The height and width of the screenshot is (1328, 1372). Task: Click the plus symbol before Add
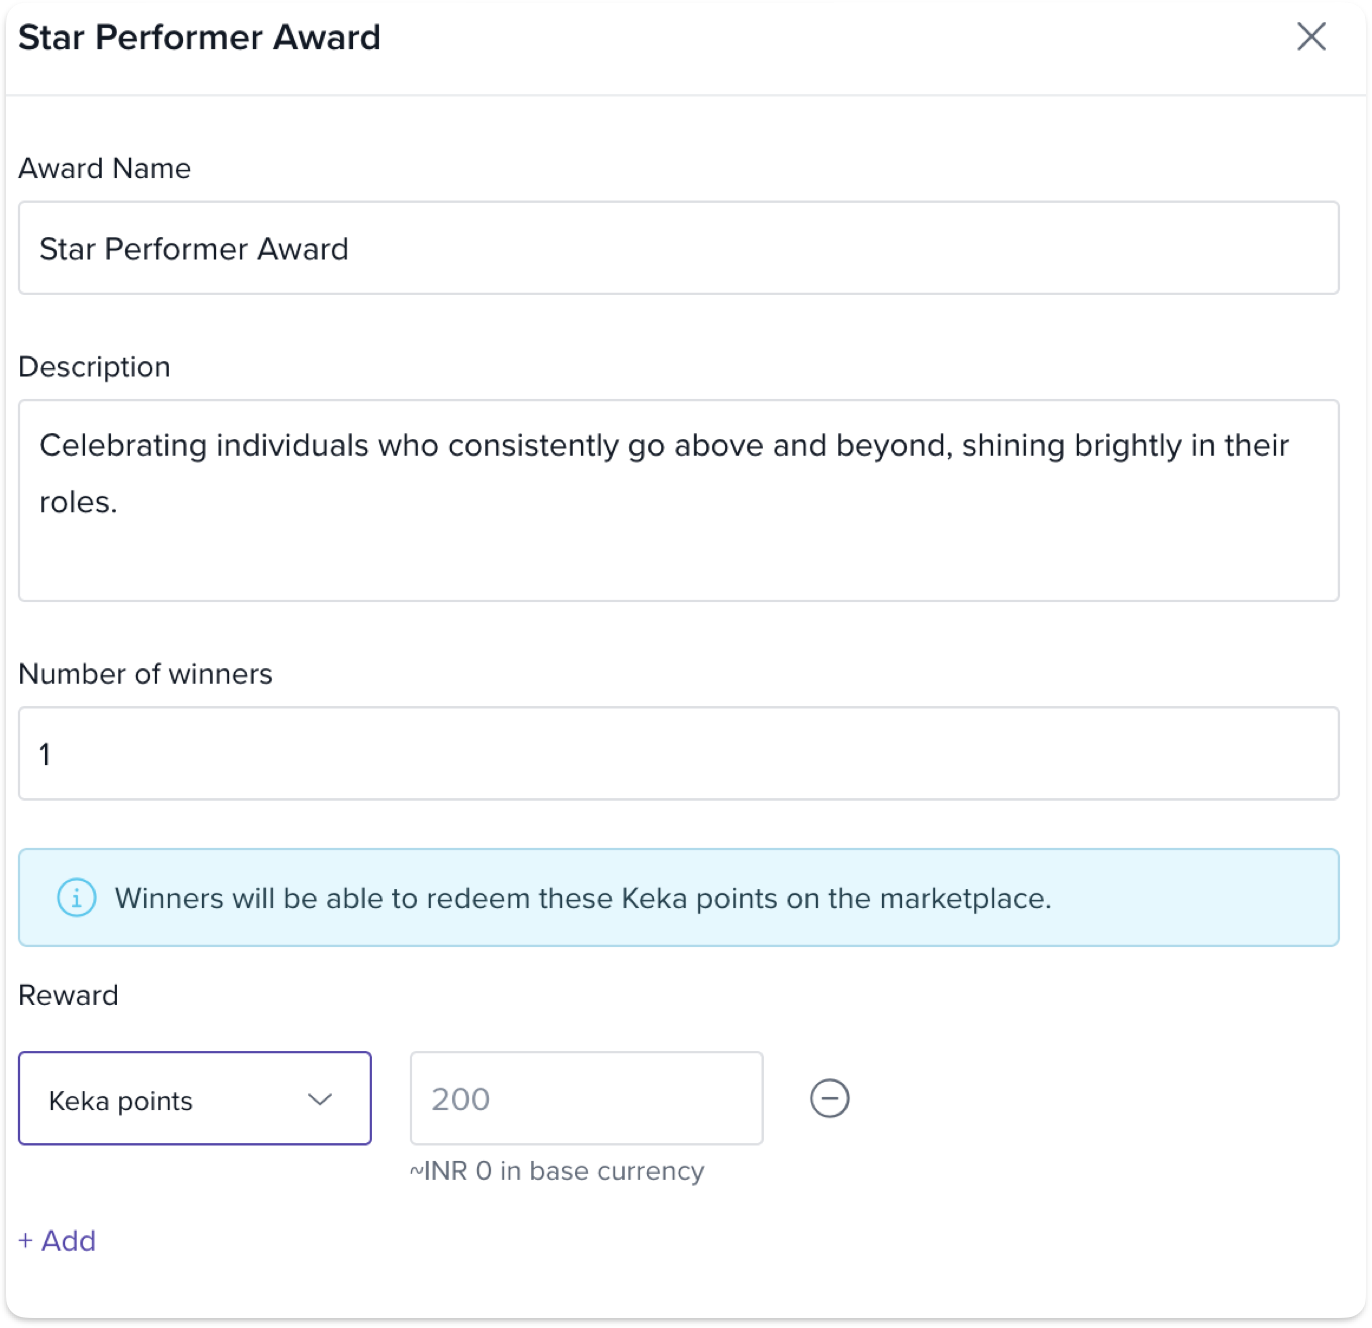point(26,1241)
